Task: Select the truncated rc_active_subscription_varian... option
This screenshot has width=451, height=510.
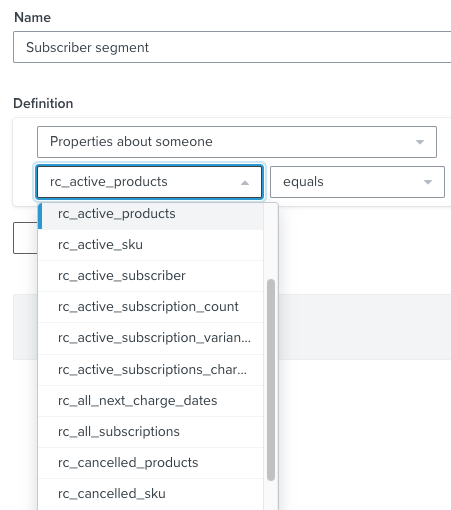Action: click(151, 338)
